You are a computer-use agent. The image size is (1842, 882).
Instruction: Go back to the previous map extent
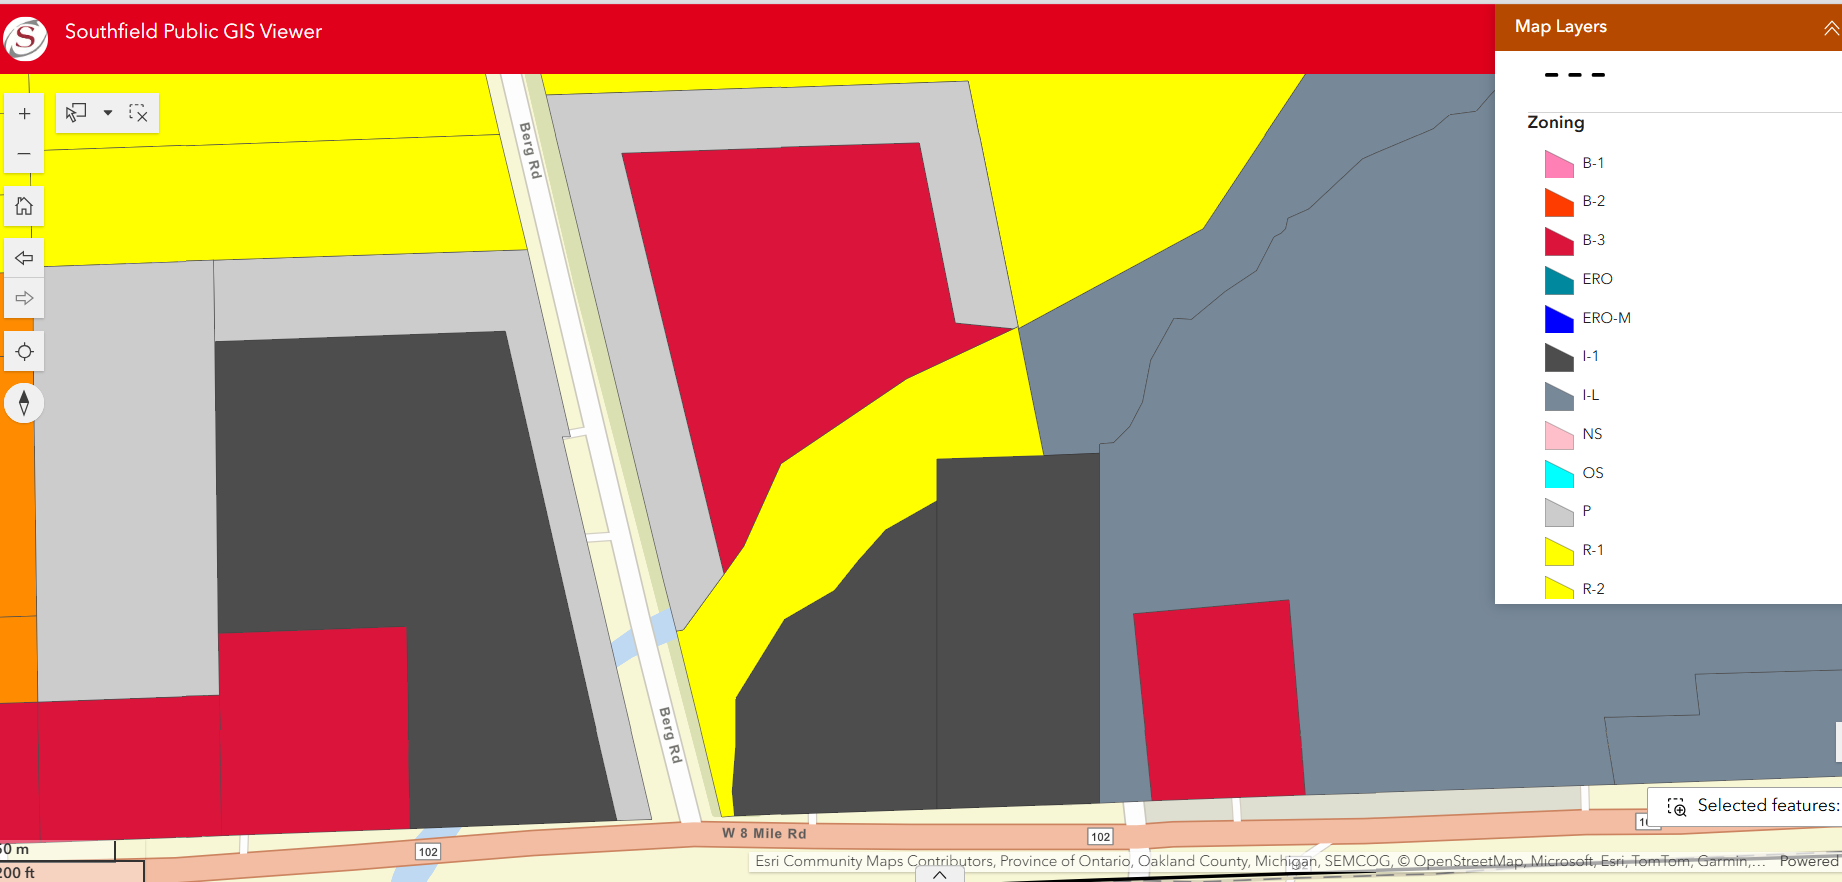click(24, 258)
